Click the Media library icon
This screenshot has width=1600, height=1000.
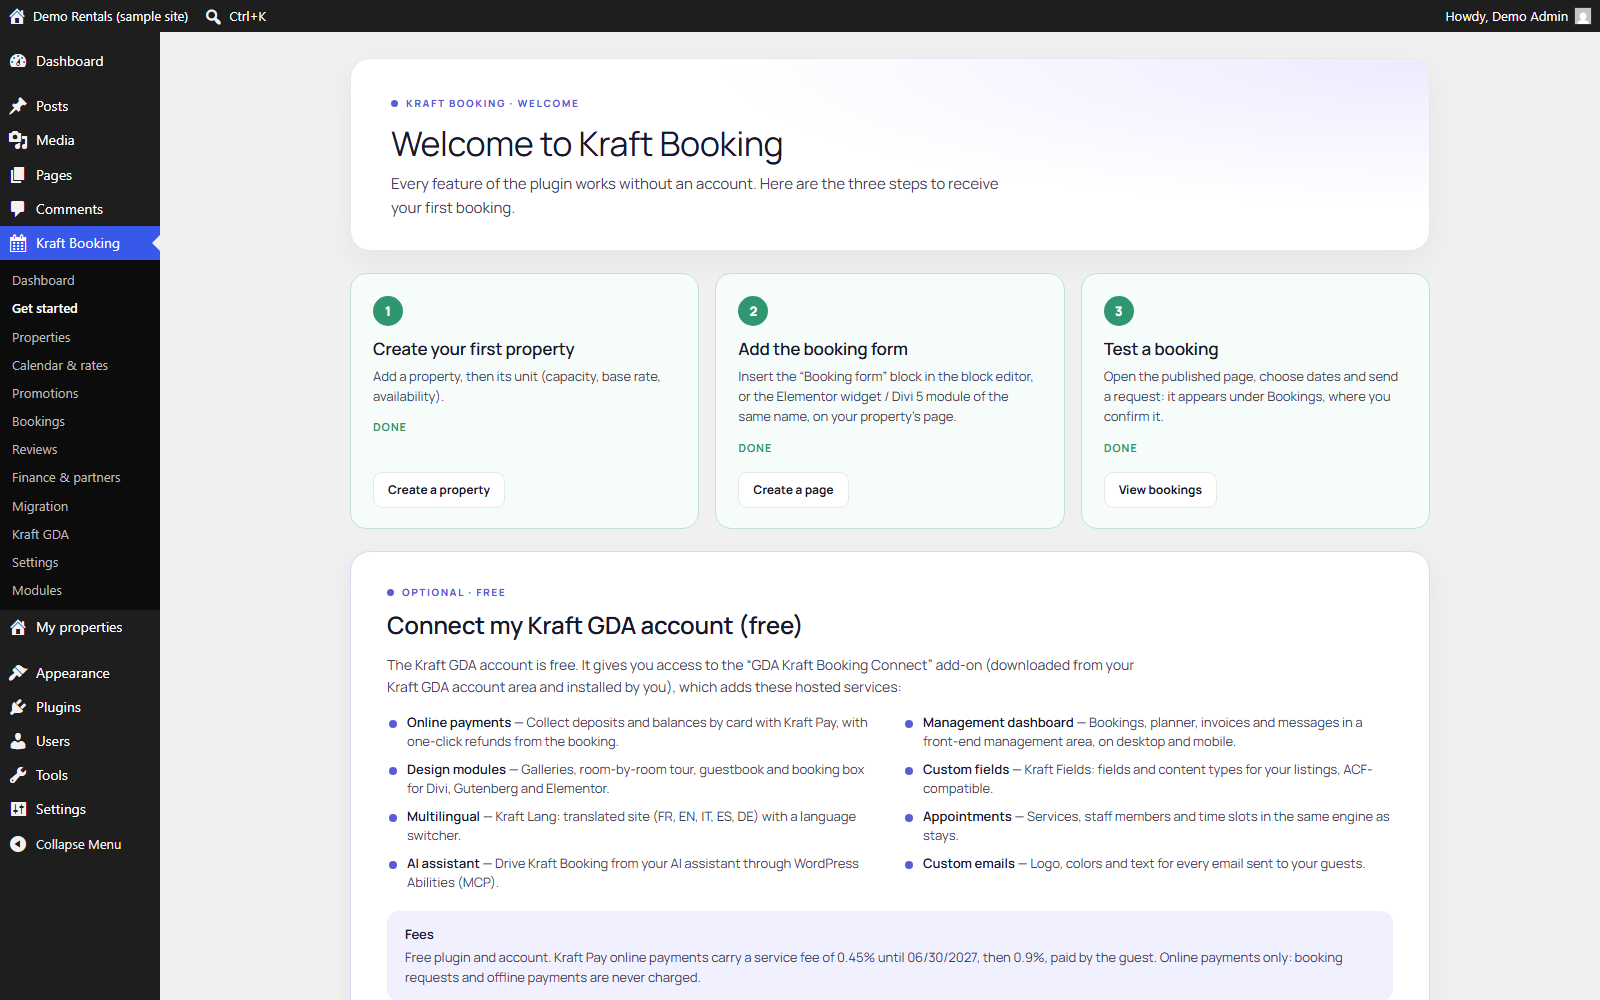pyautogui.click(x=18, y=140)
